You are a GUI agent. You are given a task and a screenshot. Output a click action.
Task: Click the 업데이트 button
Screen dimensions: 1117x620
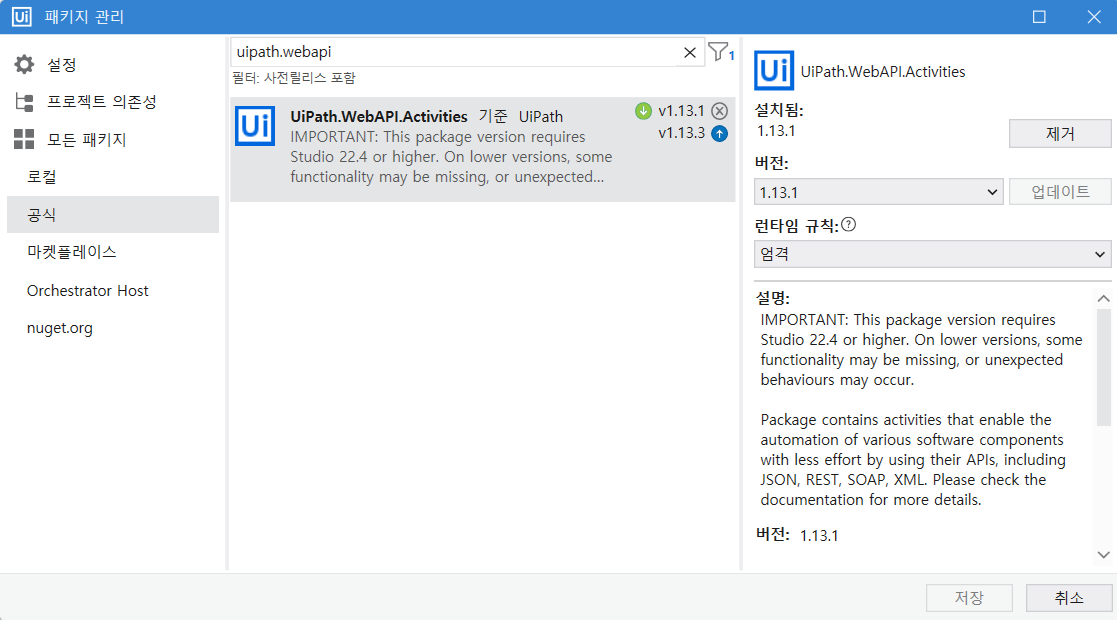click(1059, 192)
